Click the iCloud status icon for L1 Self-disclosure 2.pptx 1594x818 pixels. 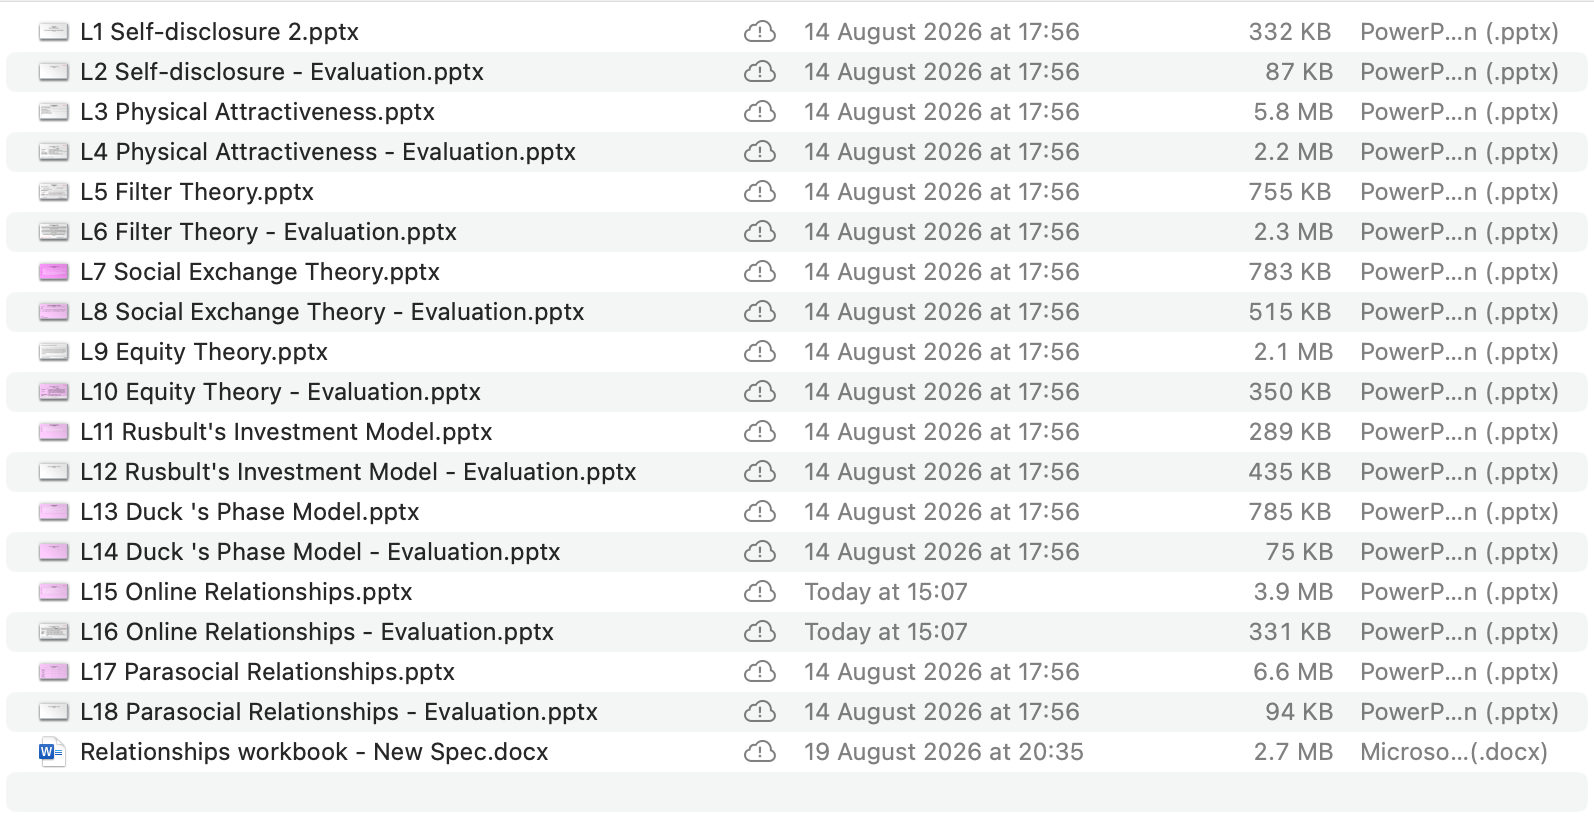tap(760, 32)
